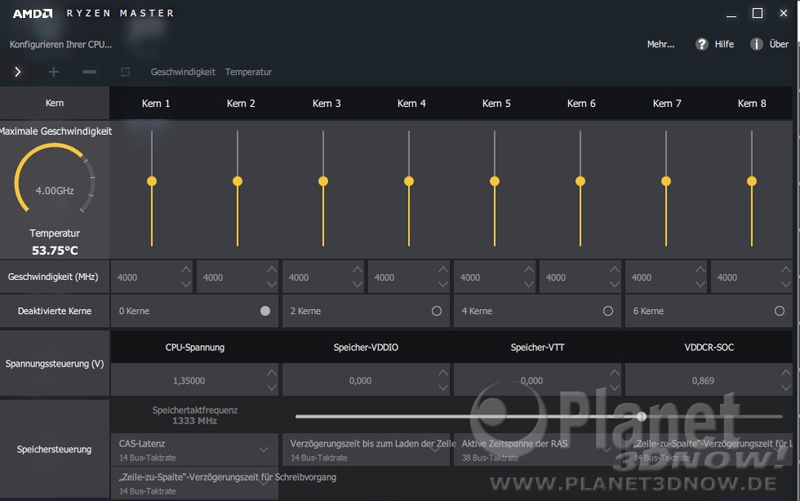Click the VDDCR-SOC value 0,869

click(x=703, y=381)
